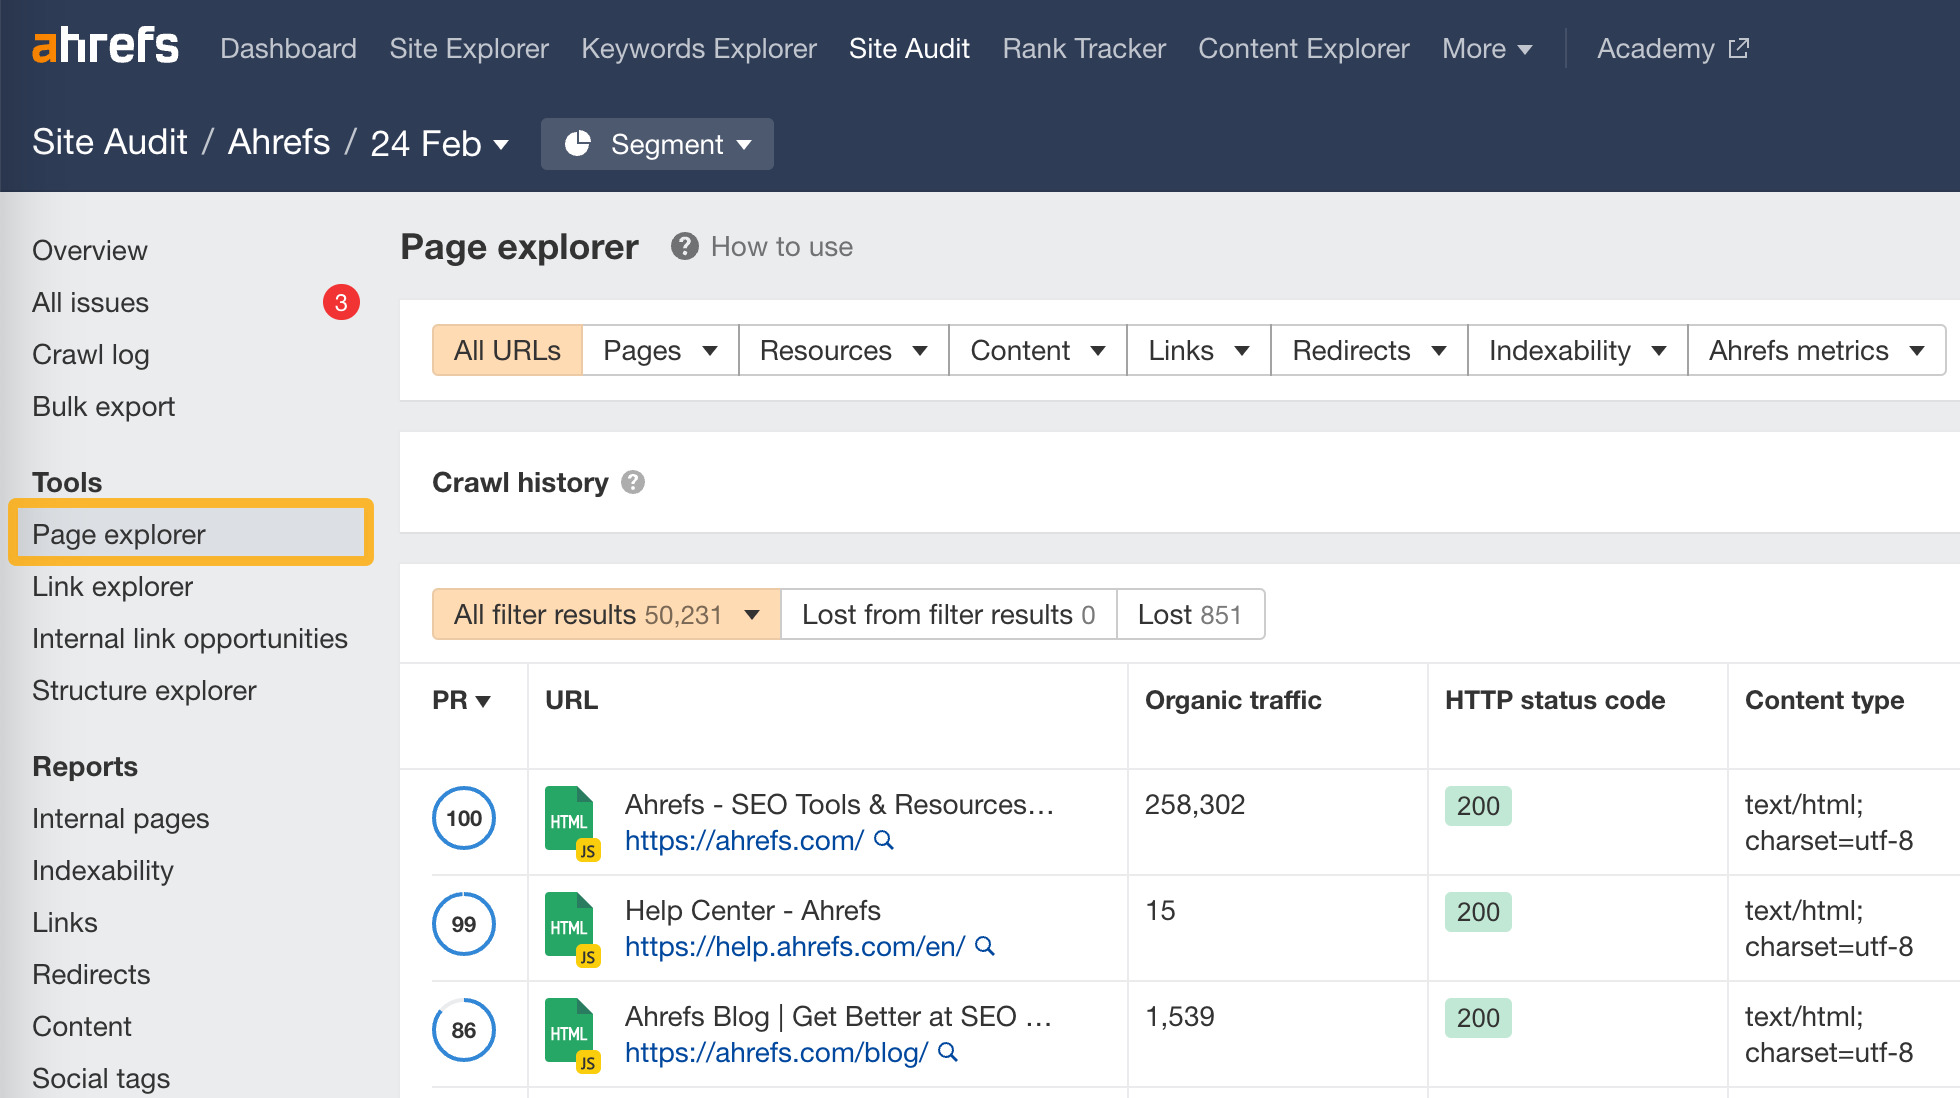This screenshot has width=1960, height=1098.
Task: Click the red issues badge showing 3
Action: (341, 302)
